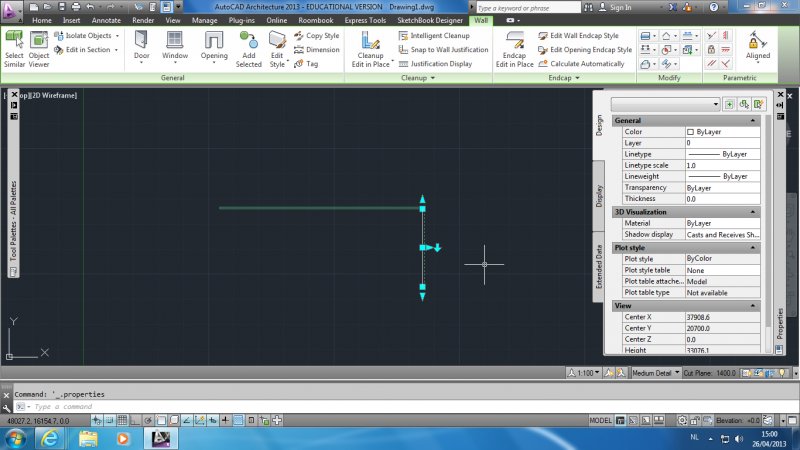The image size is (800, 450).
Task: Toggle Polar Tracking in status bar
Action: coord(148,420)
